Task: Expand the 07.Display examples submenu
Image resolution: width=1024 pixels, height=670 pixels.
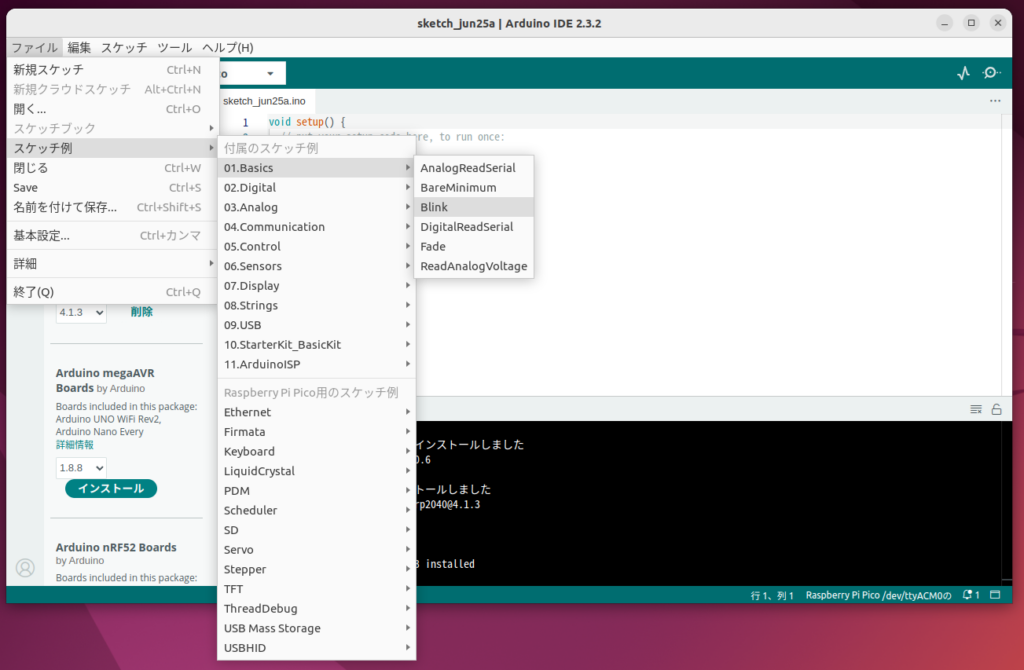Action: click(317, 285)
